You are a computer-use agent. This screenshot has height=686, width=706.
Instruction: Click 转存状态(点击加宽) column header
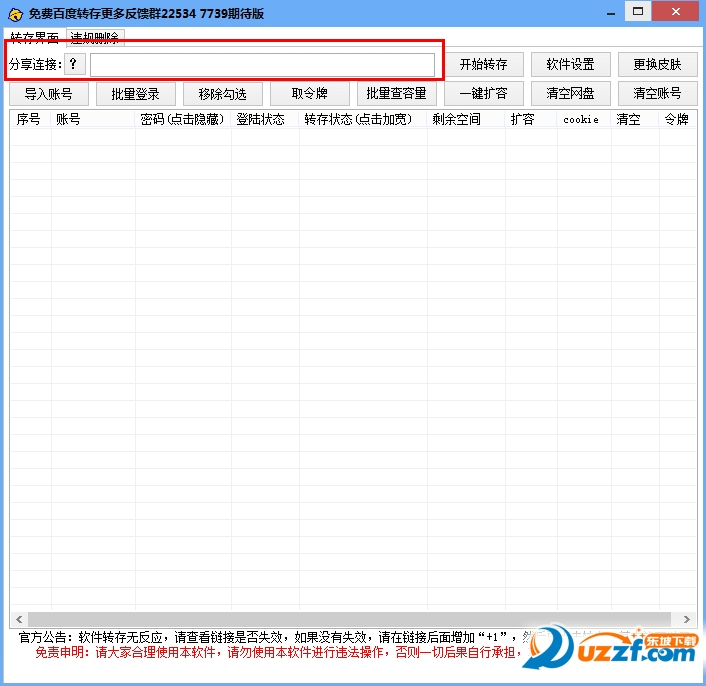363,119
